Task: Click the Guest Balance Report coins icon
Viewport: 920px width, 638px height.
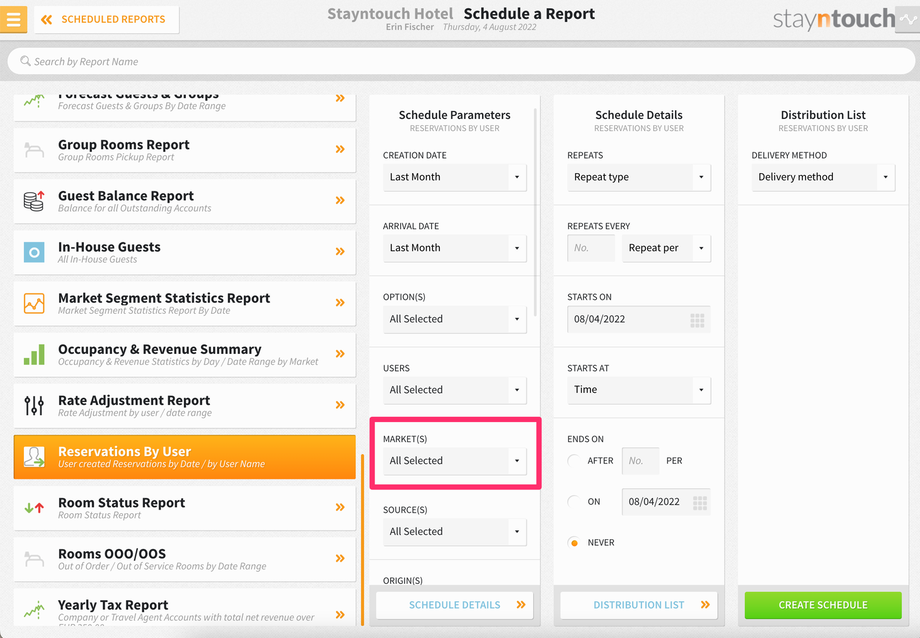Action: (x=34, y=201)
